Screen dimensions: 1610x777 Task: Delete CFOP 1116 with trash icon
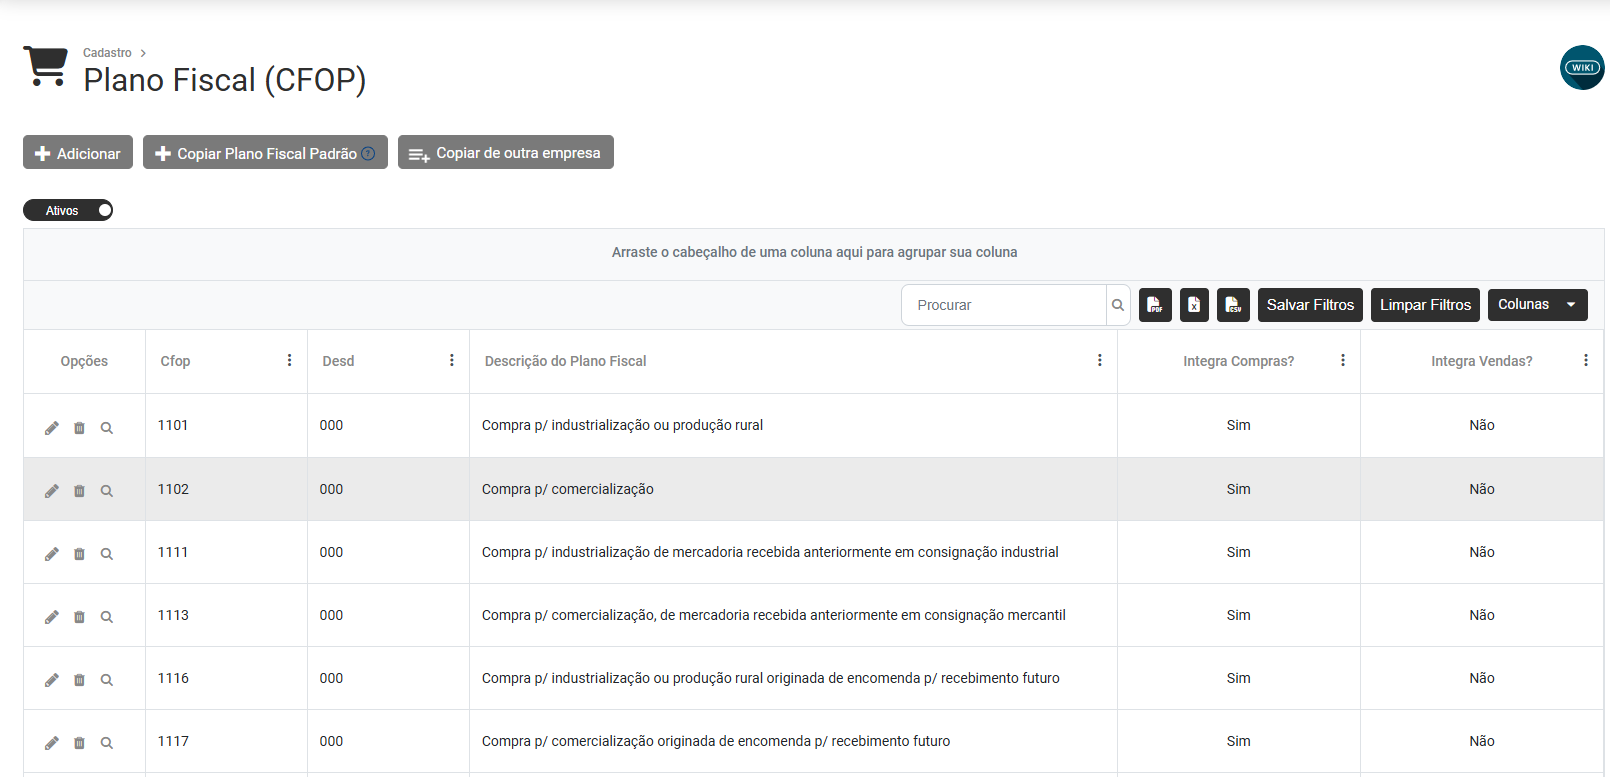[79, 680]
